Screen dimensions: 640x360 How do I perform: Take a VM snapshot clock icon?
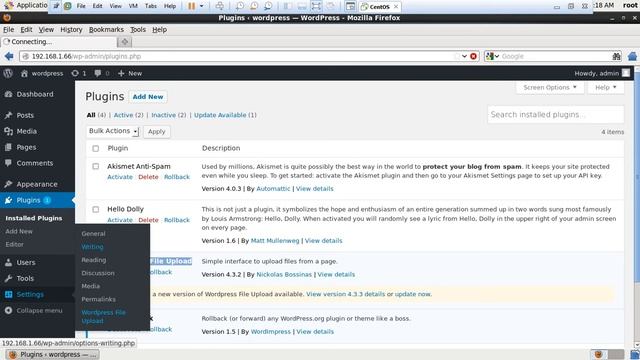tap(240, 6)
